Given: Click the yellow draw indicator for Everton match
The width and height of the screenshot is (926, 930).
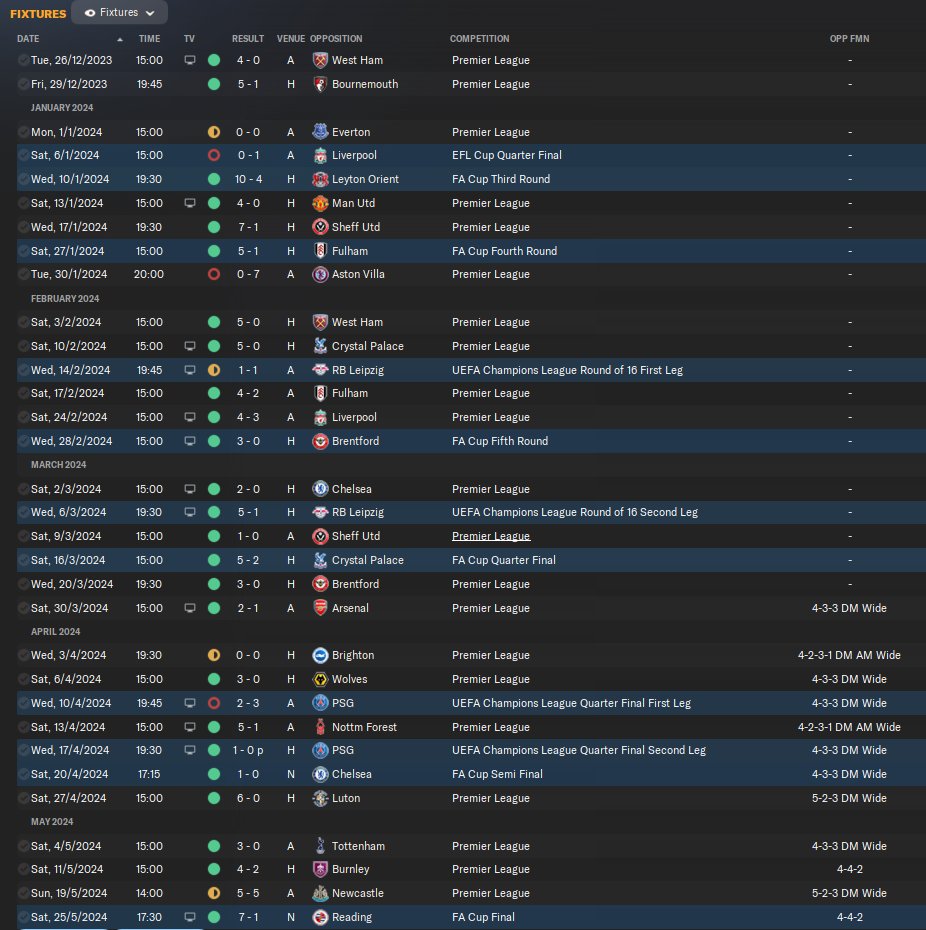Looking at the screenshot, I should [214, 132].
